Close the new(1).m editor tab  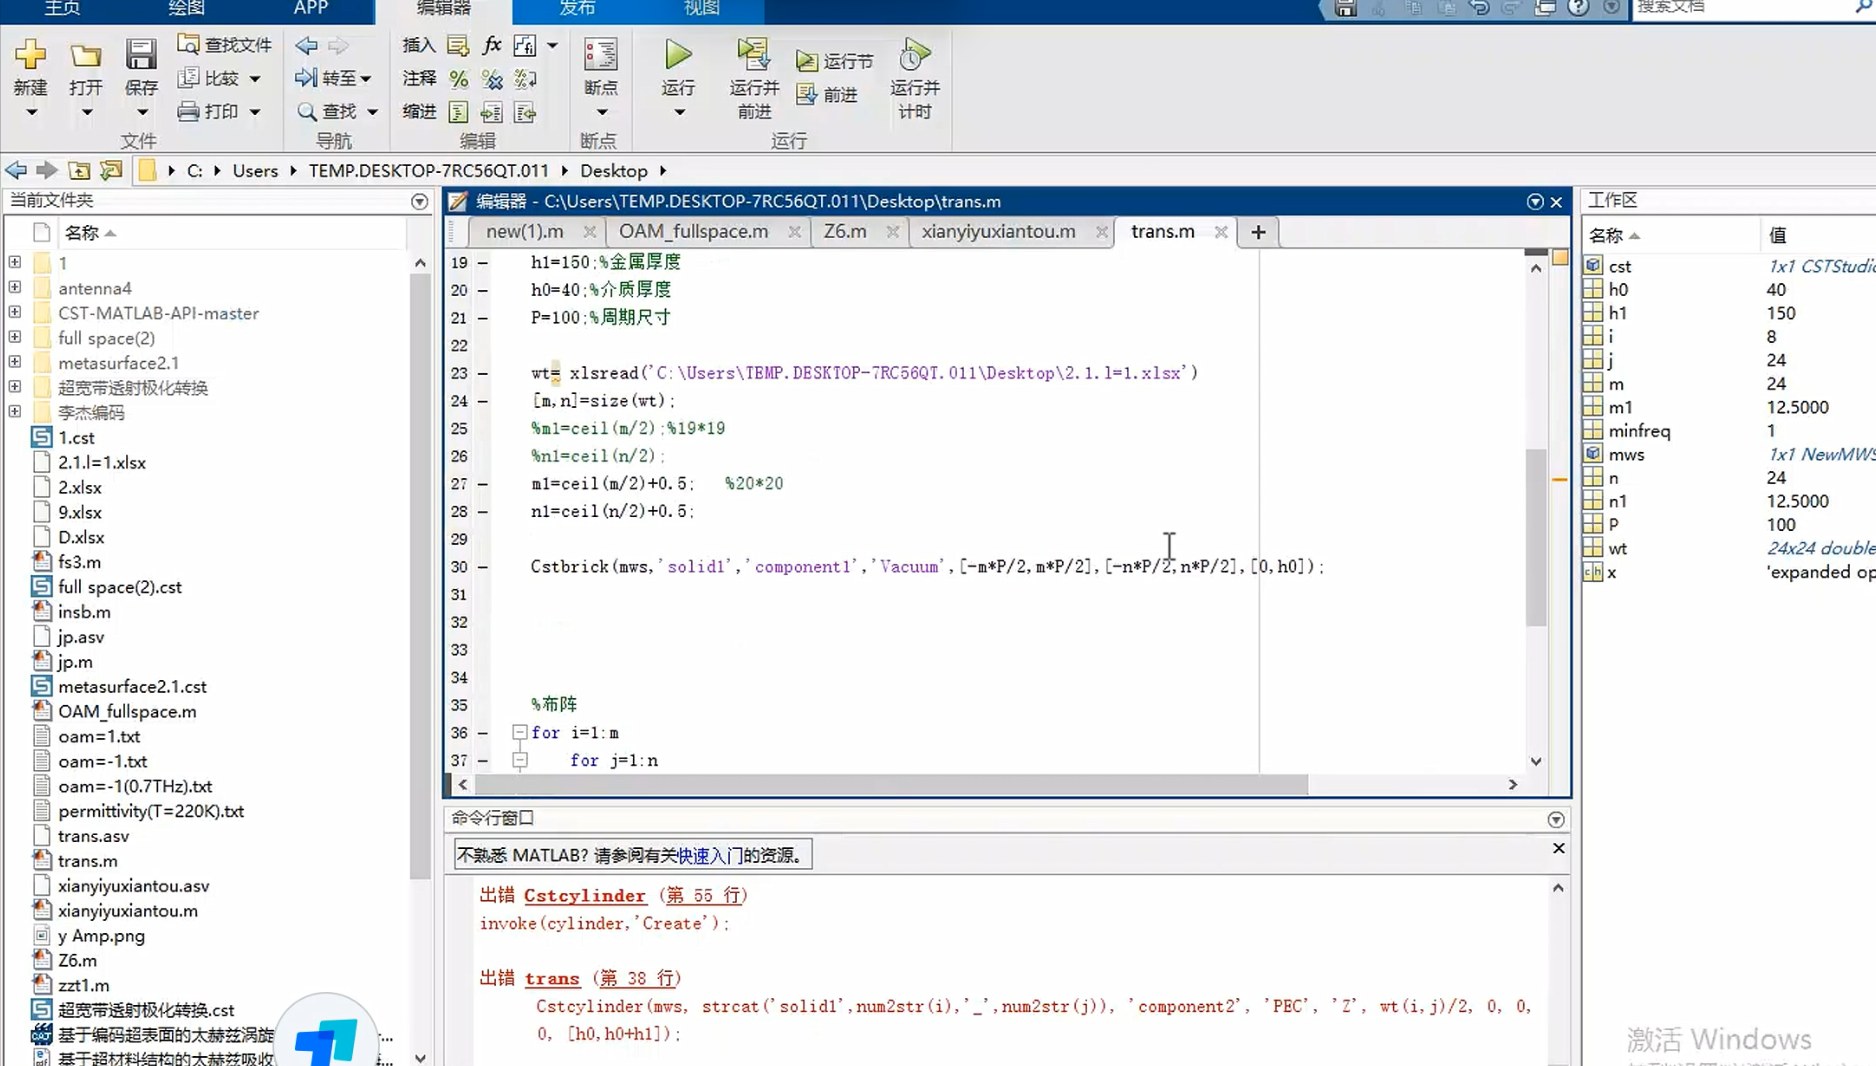point(589,232)
